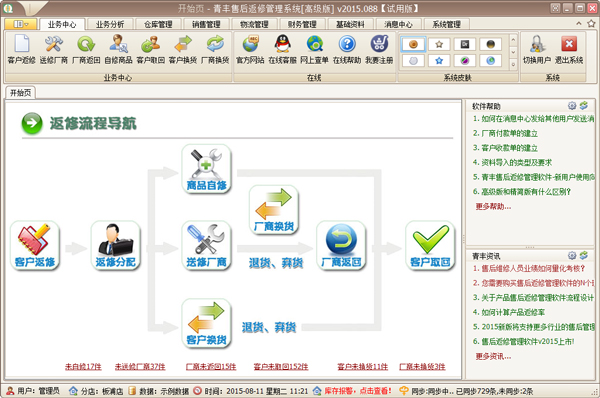This screenshot has width=600, height=398.
Task: Open 厂商换货 step in flow chart
Action: point(274,210)
